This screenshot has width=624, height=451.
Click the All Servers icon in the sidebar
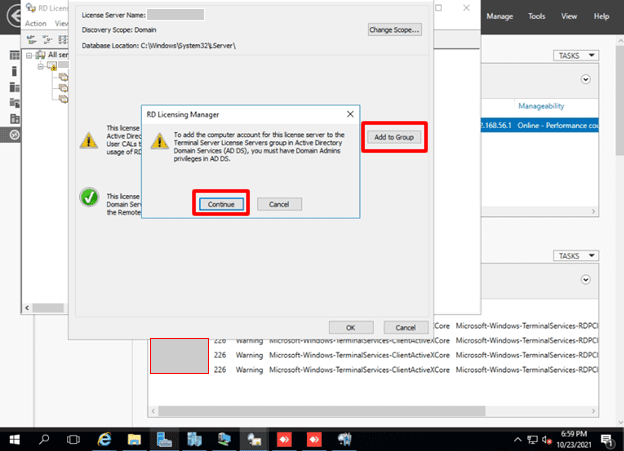pos(14,87)
